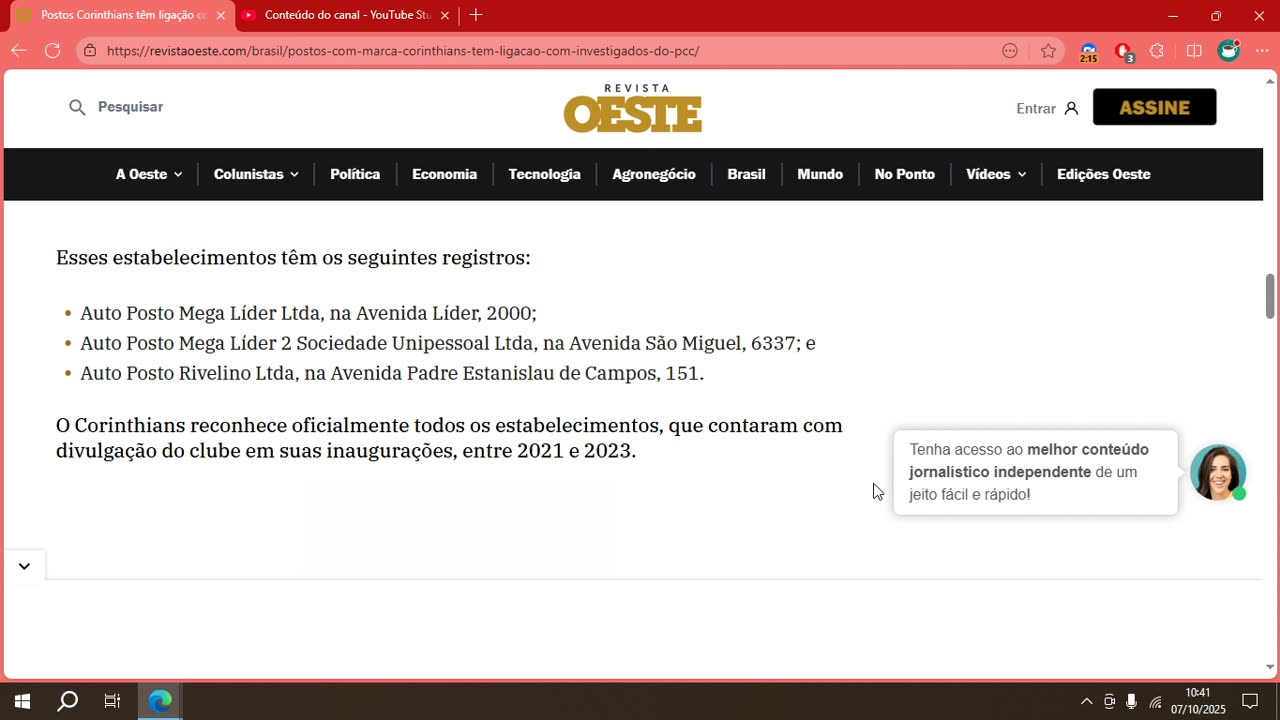The image size is (1280, 720).
Task: Open the Brasil section
Action: 746,174
